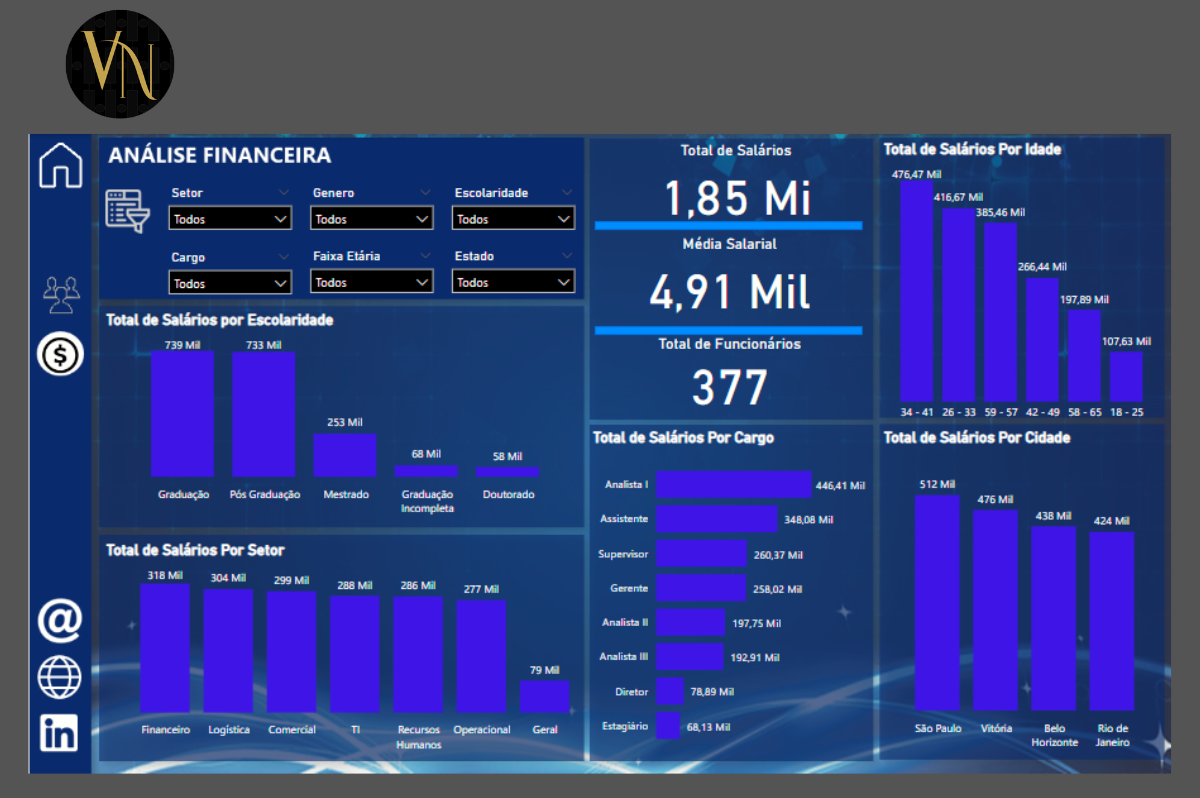Click the small chevron beside the Cargo title
1200x798 pixels.
point(284,257)
